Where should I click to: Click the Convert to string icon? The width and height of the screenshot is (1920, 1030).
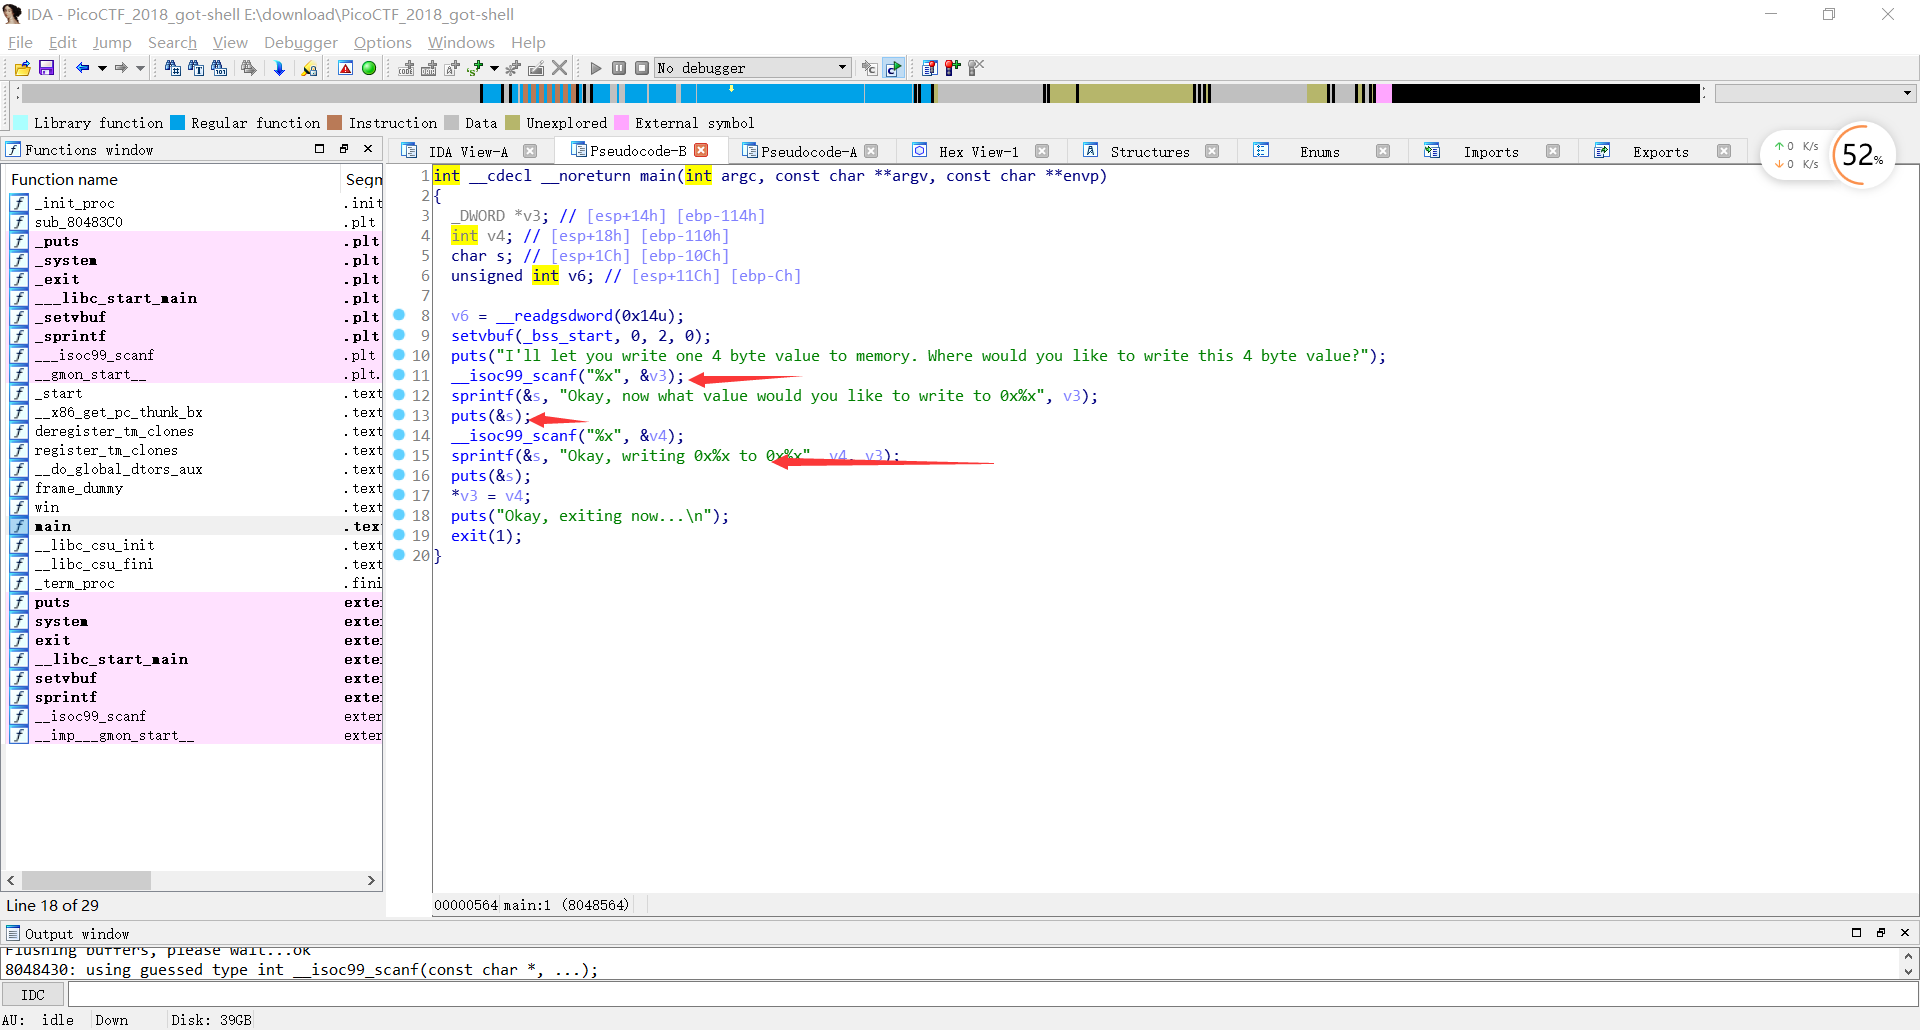click(452, 68)
